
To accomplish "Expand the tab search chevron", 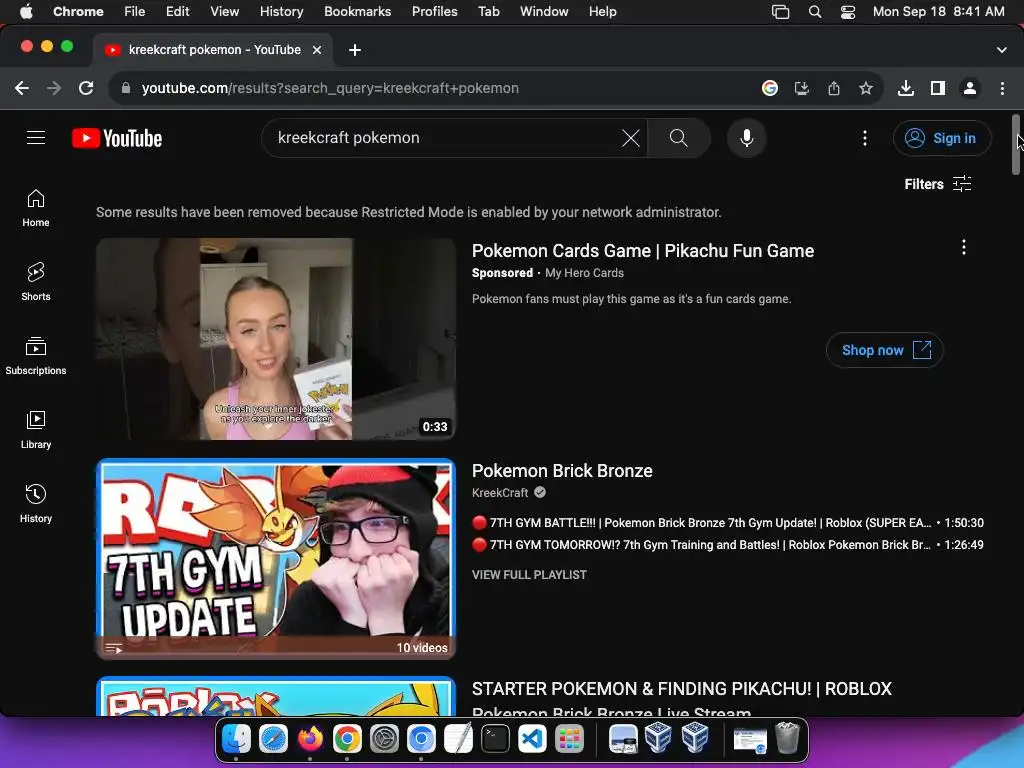I will [1002, 50].
